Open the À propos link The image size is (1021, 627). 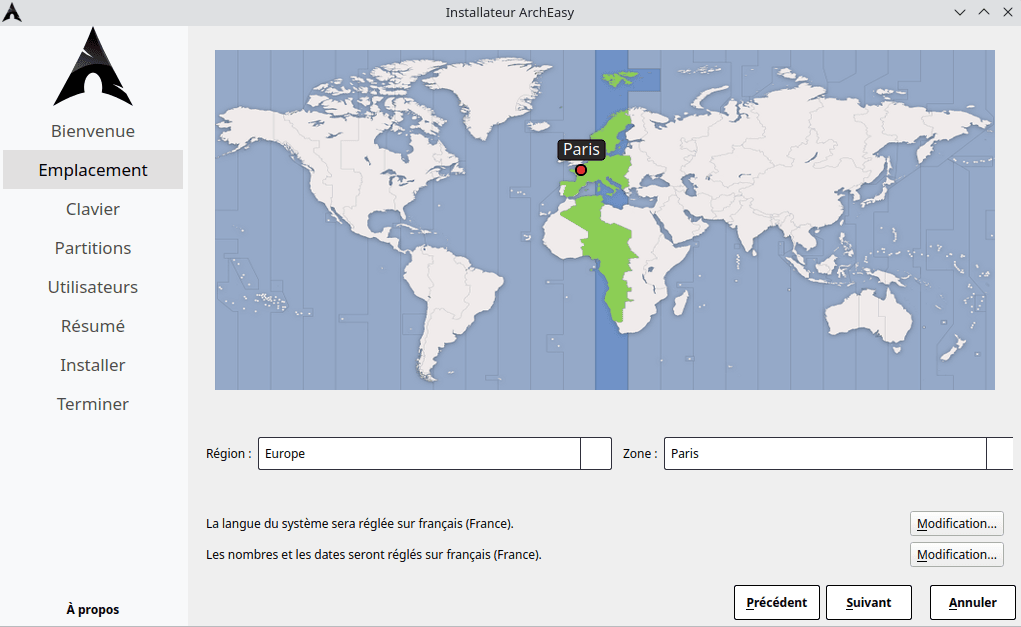tap(93, 609)
